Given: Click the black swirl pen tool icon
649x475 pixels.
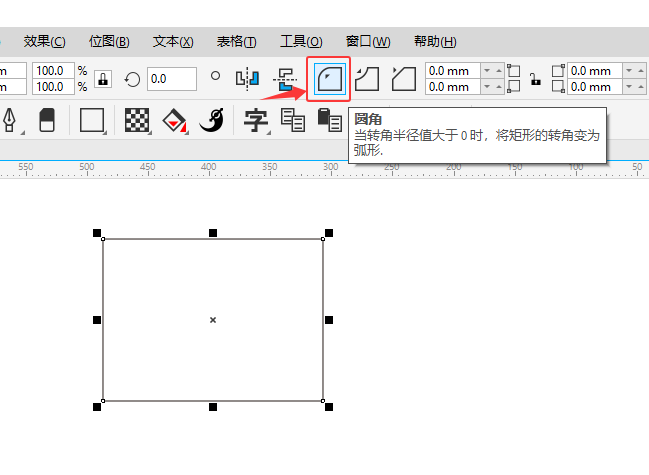Looking at the screenshot, I should point(212,120).
